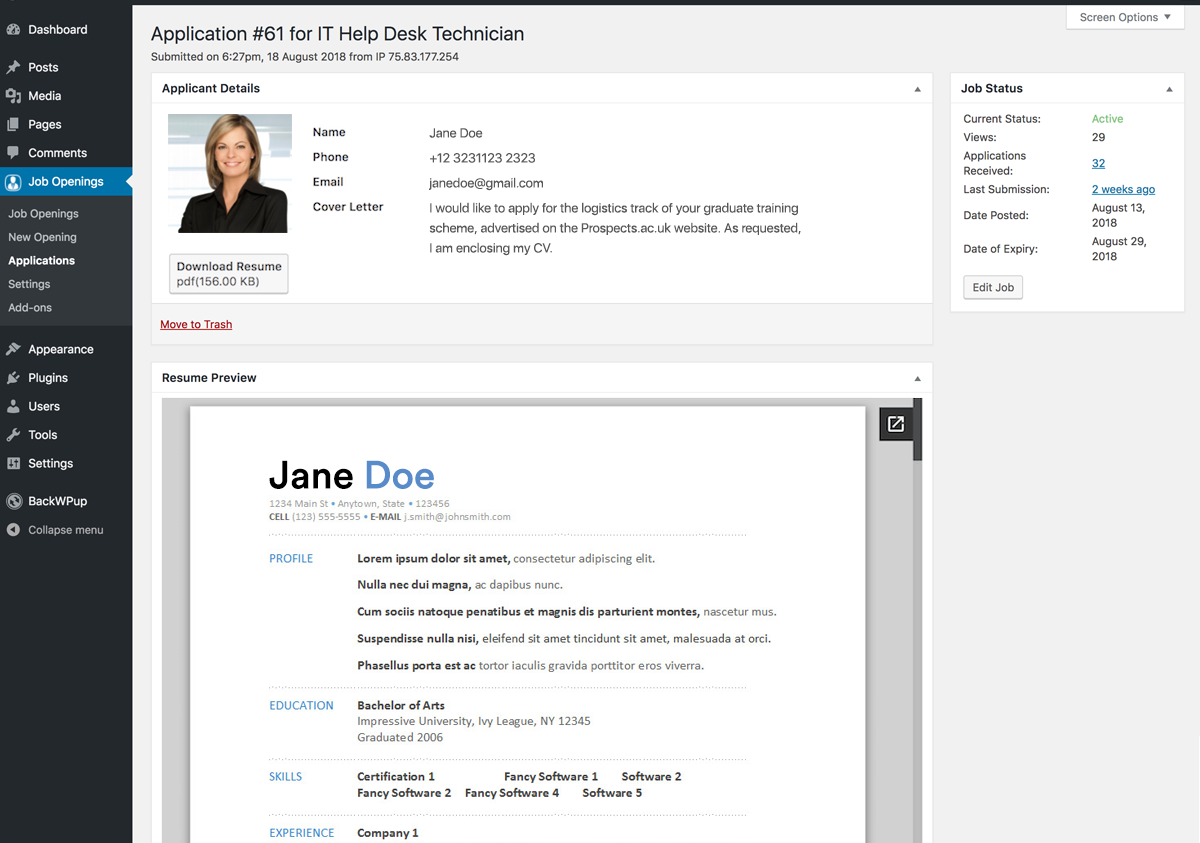Open the Screen Options dropdown
The width and height of the screenshot is (1200, 843).
1125,17
